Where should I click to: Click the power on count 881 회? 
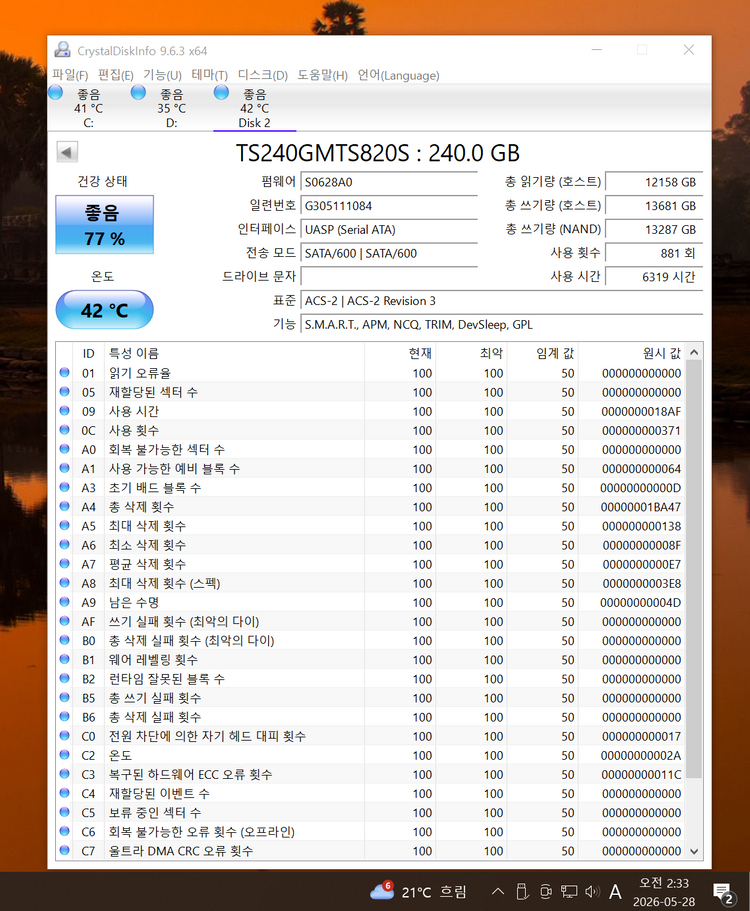click(654, 253)
